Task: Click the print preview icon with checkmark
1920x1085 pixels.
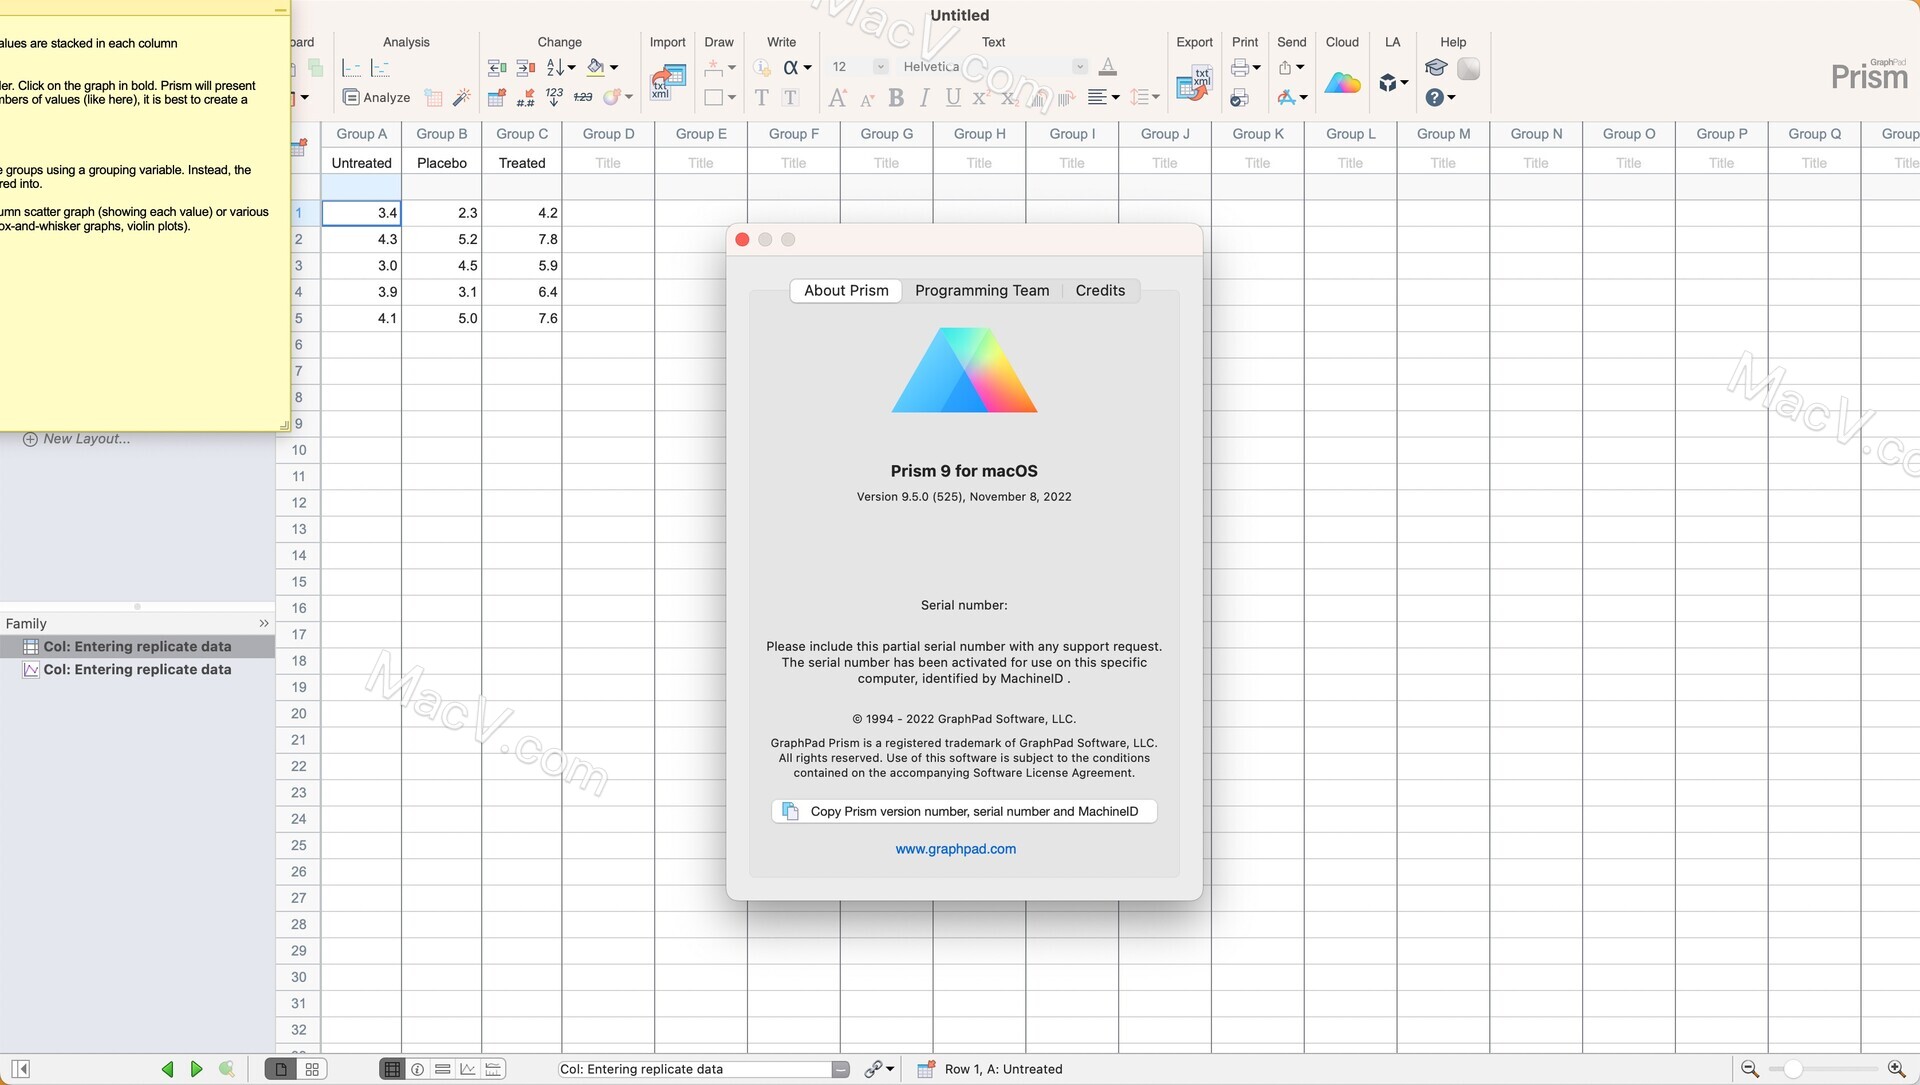Action: point(1239,97)
